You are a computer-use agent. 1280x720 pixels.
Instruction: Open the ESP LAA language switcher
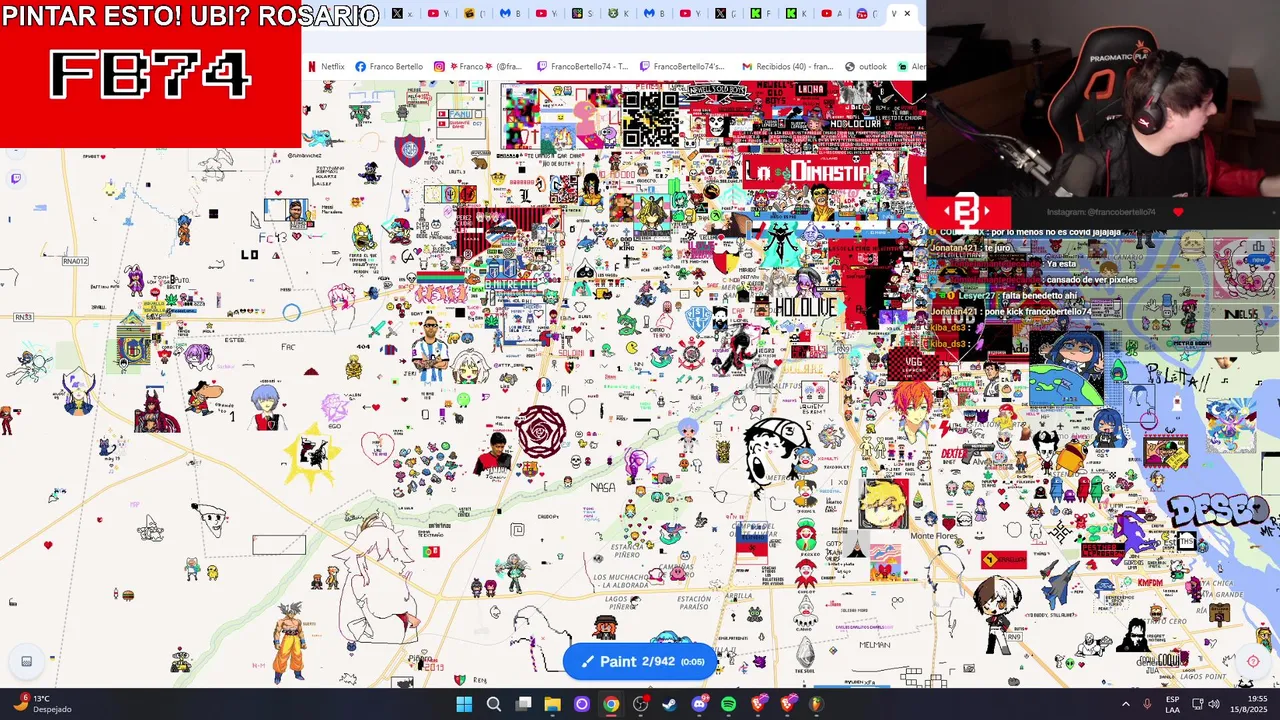tap(1172, 704)
